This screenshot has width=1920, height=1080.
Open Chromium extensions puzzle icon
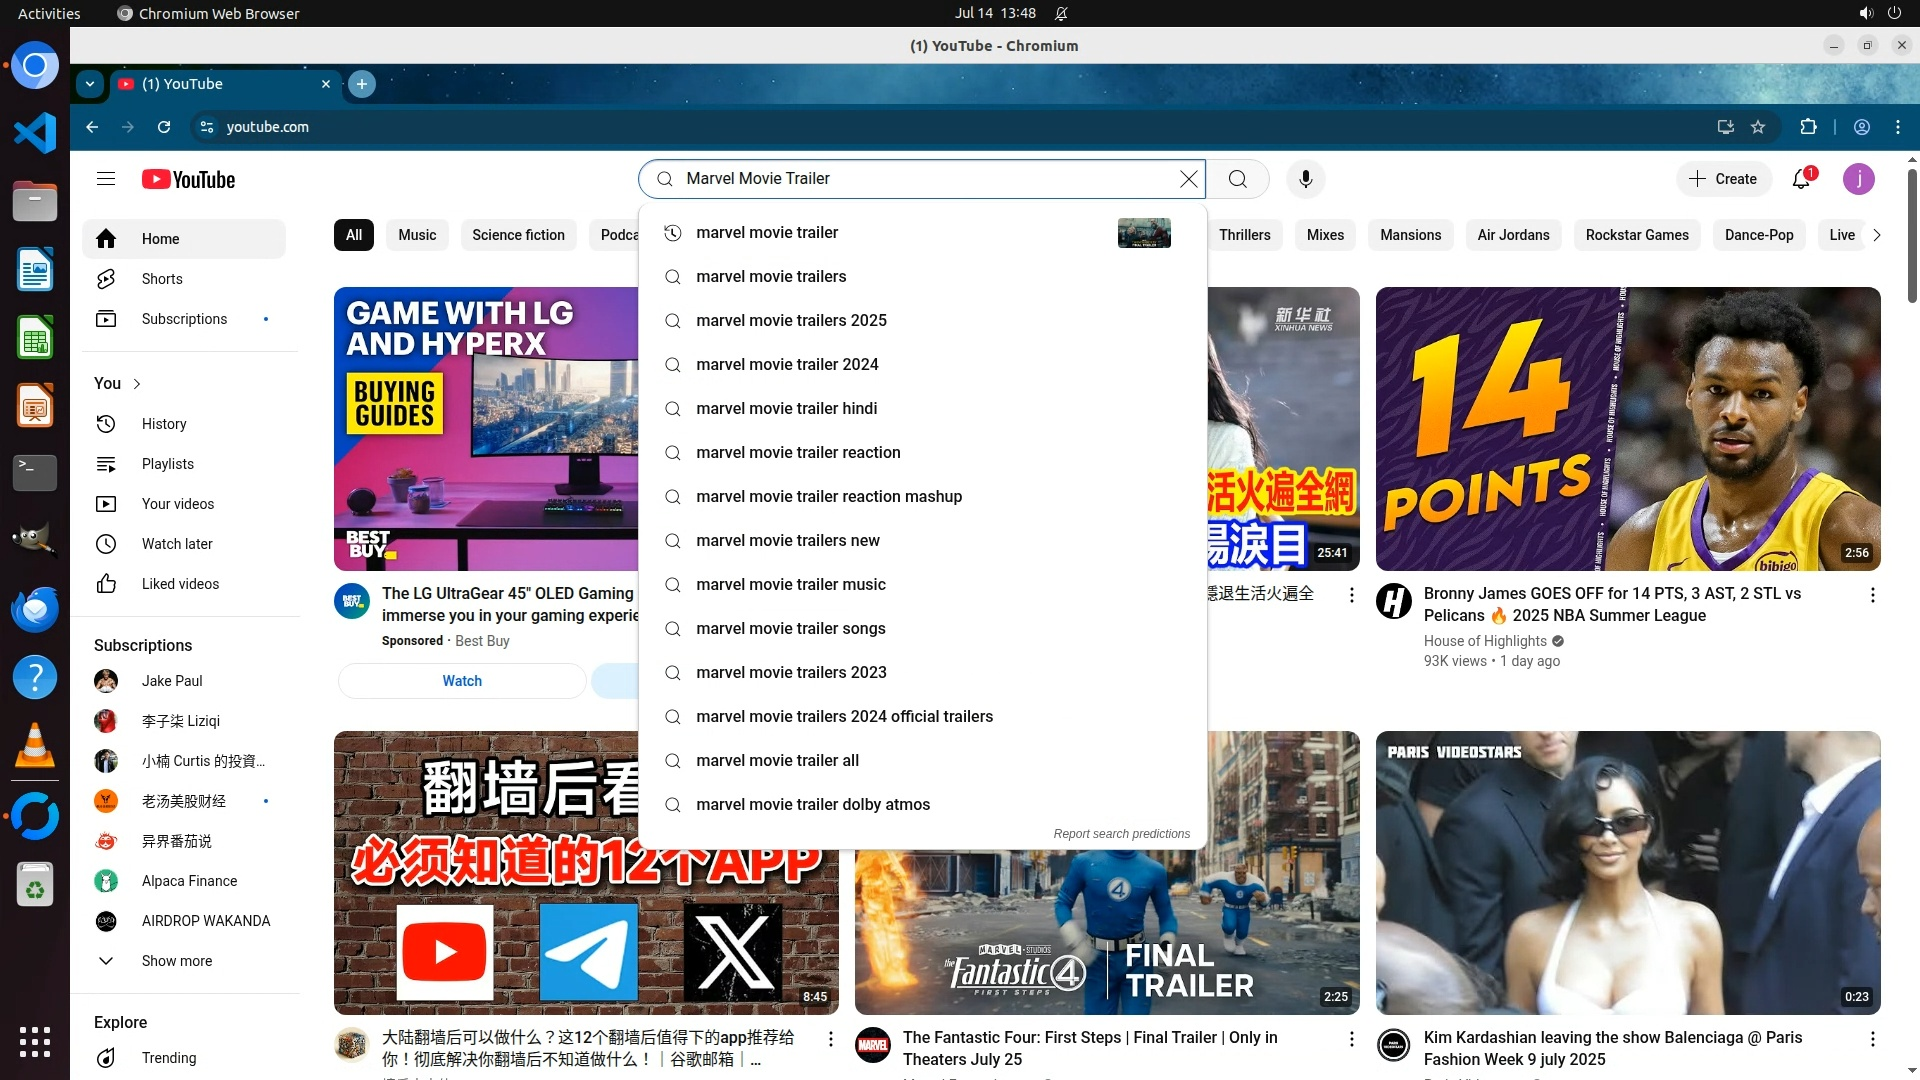coord(1808,127)
